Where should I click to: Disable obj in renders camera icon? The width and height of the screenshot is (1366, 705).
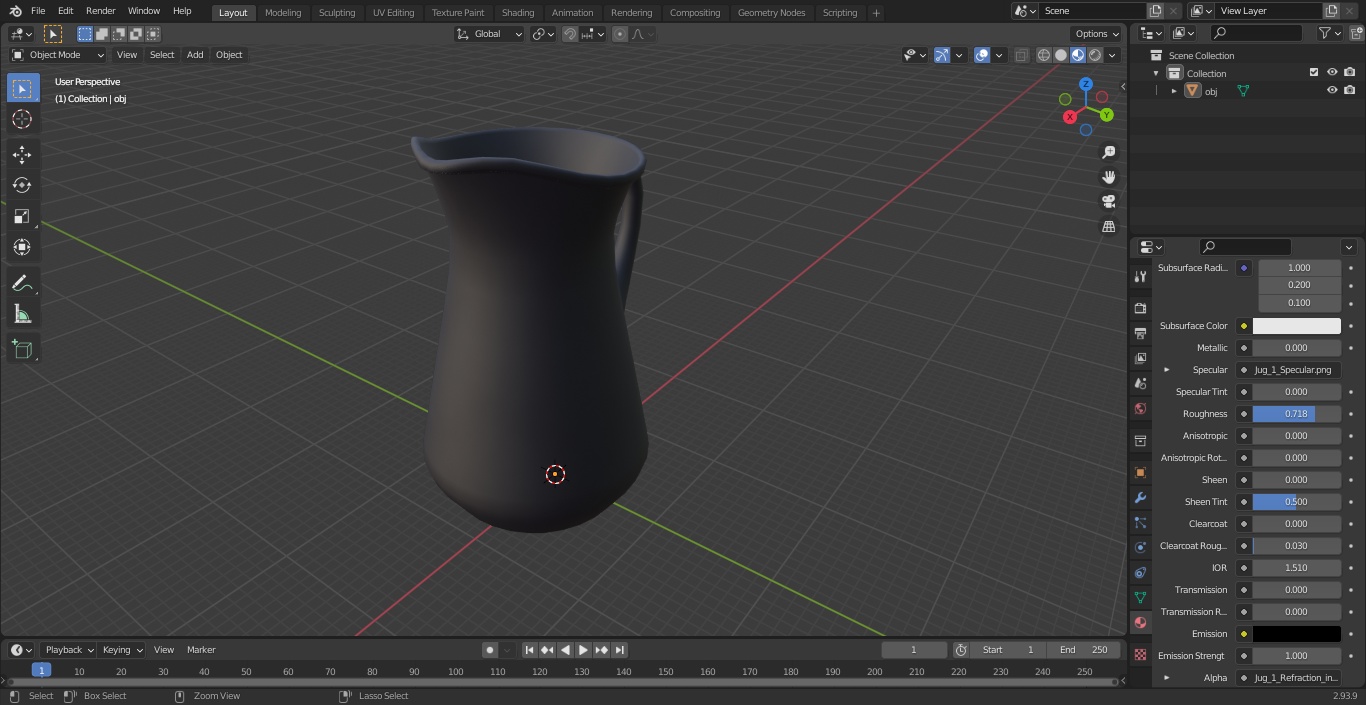tap(1349, 90)
